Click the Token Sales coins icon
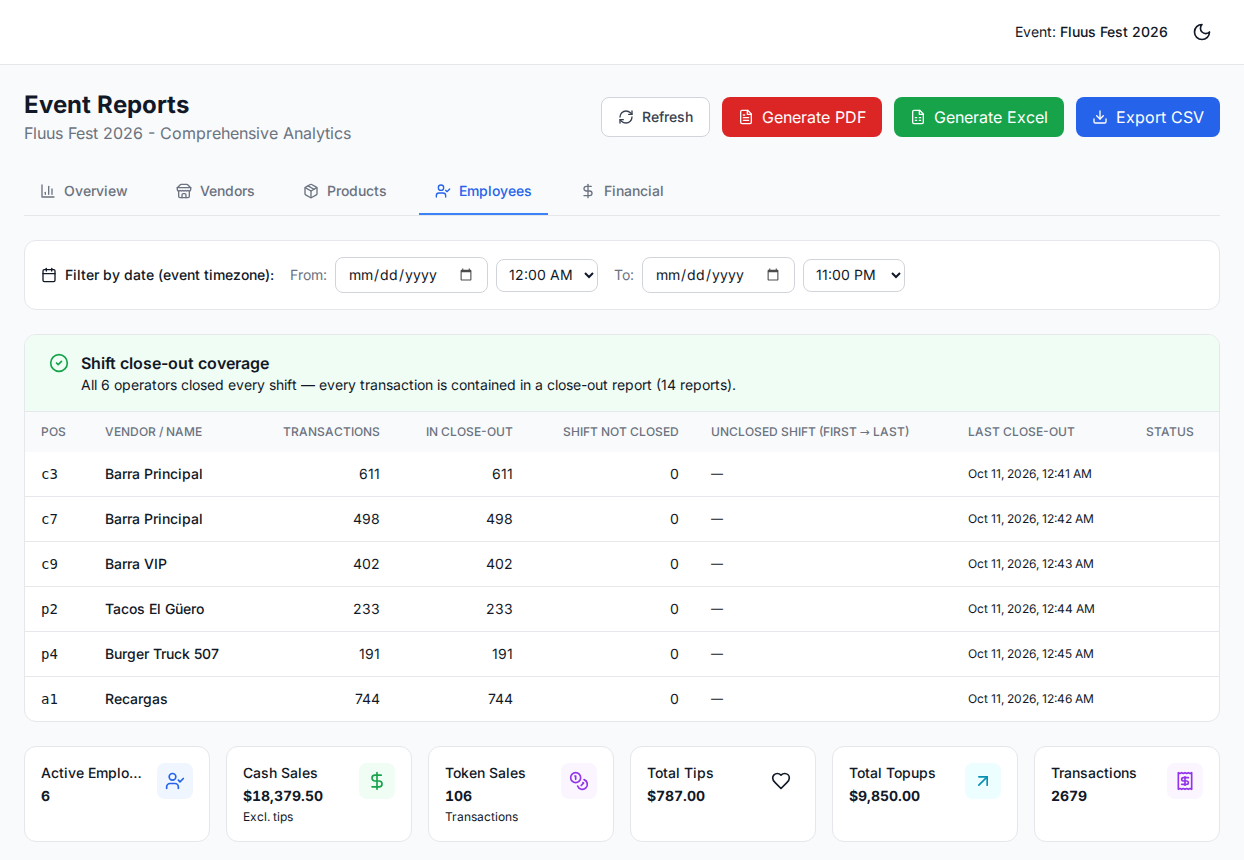This screenshot has width=1244, height=860. 579,781
